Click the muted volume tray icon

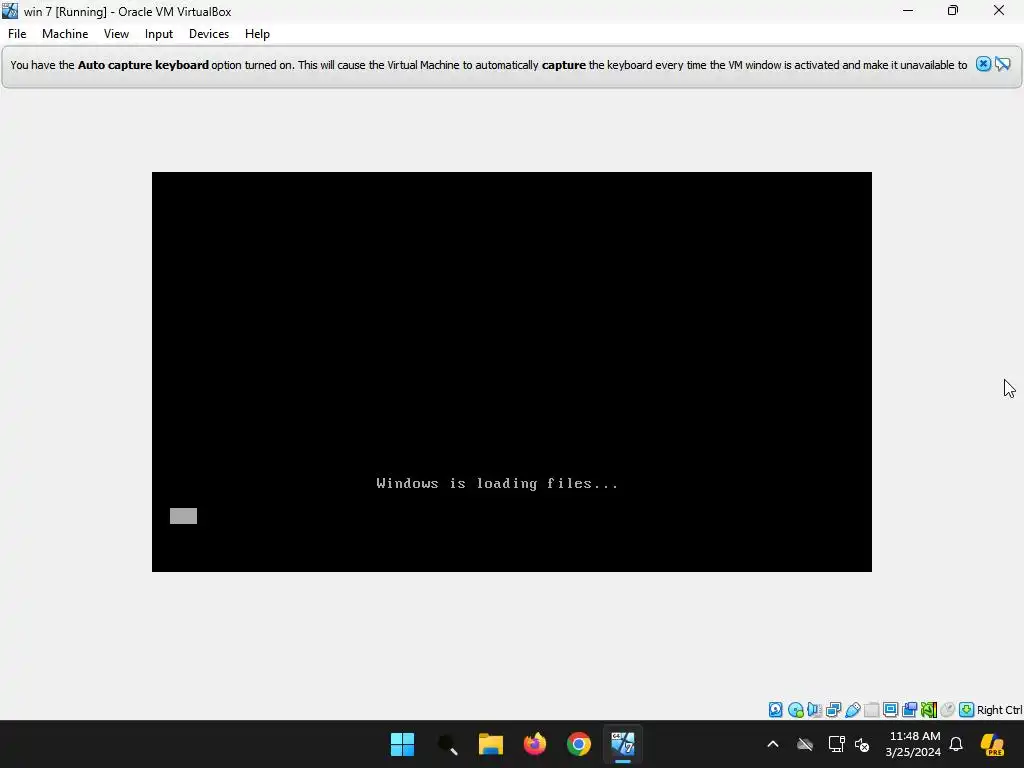862,744
